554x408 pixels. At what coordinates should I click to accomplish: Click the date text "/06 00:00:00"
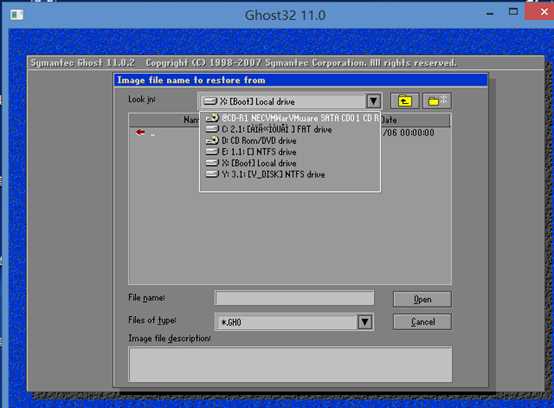point(409,133)
